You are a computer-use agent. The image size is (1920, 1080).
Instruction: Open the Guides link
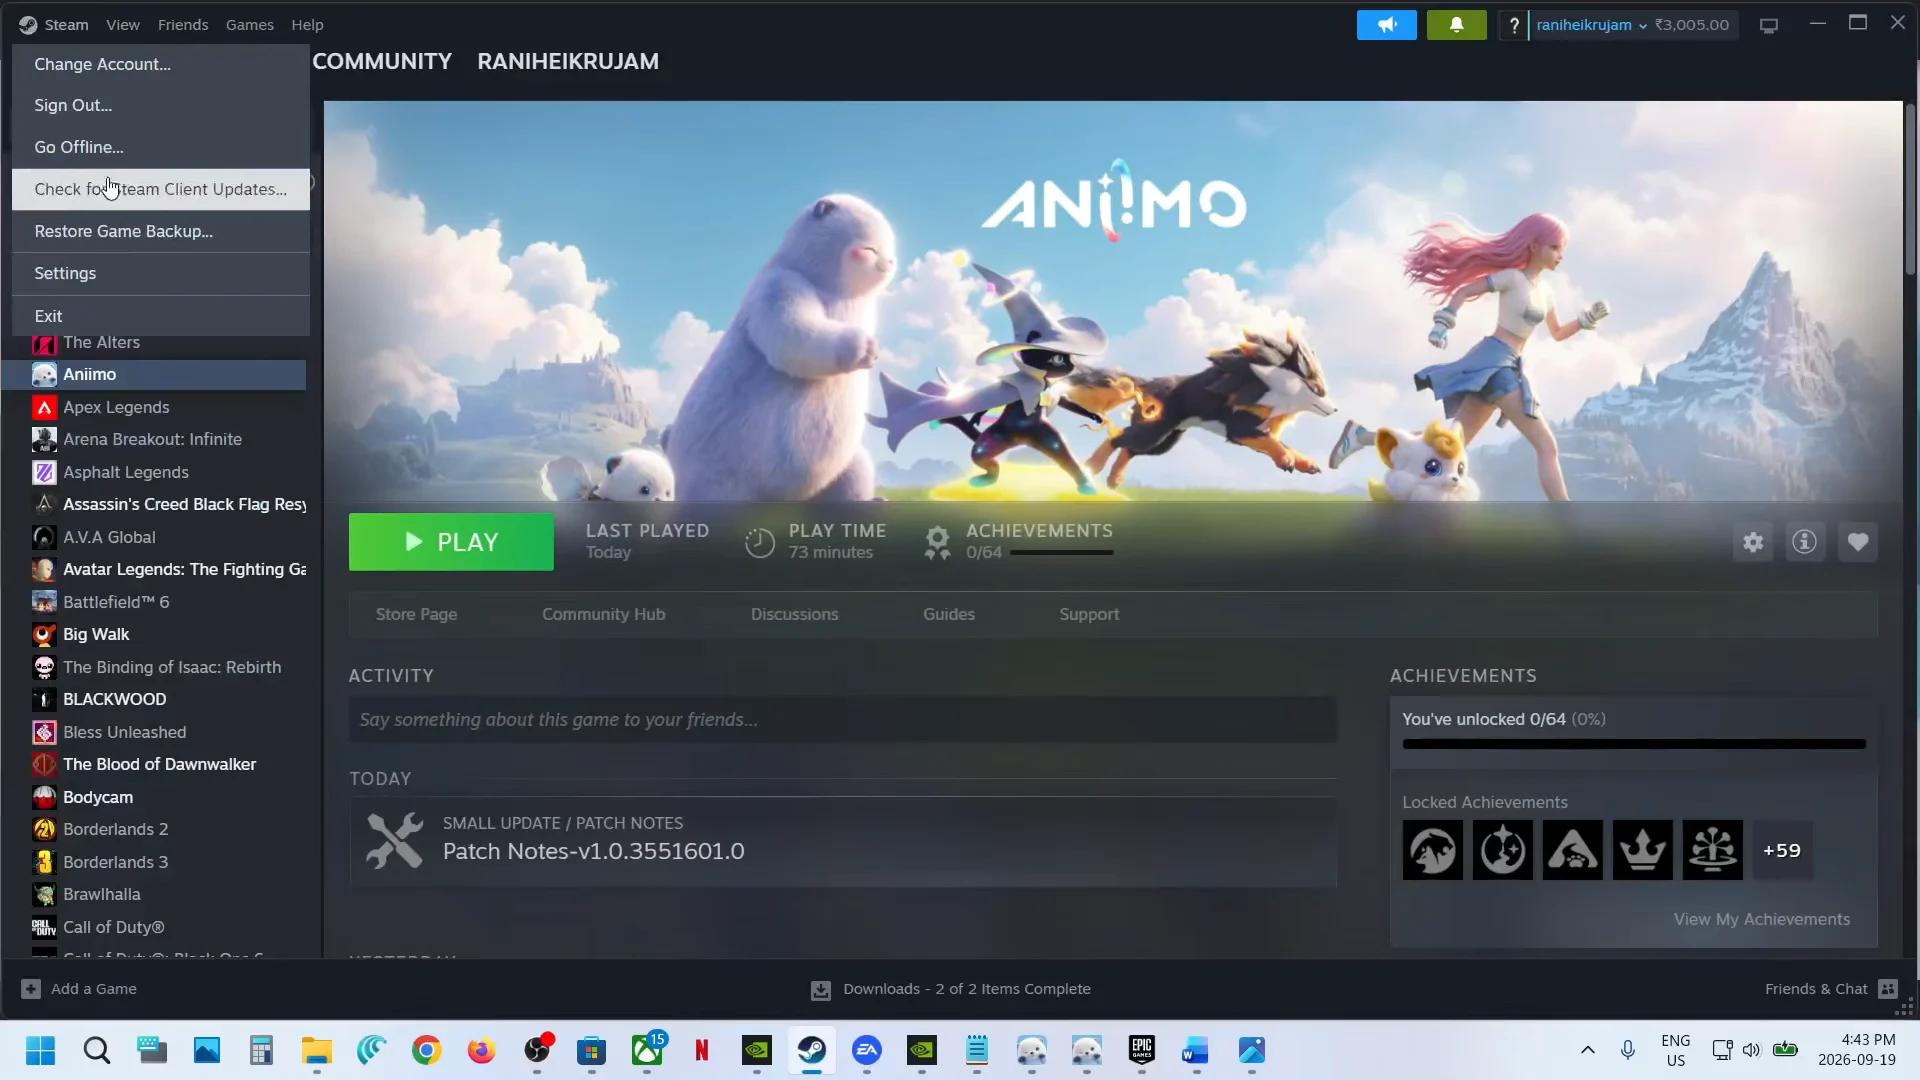pyautogui.click(x=948, y=614)
